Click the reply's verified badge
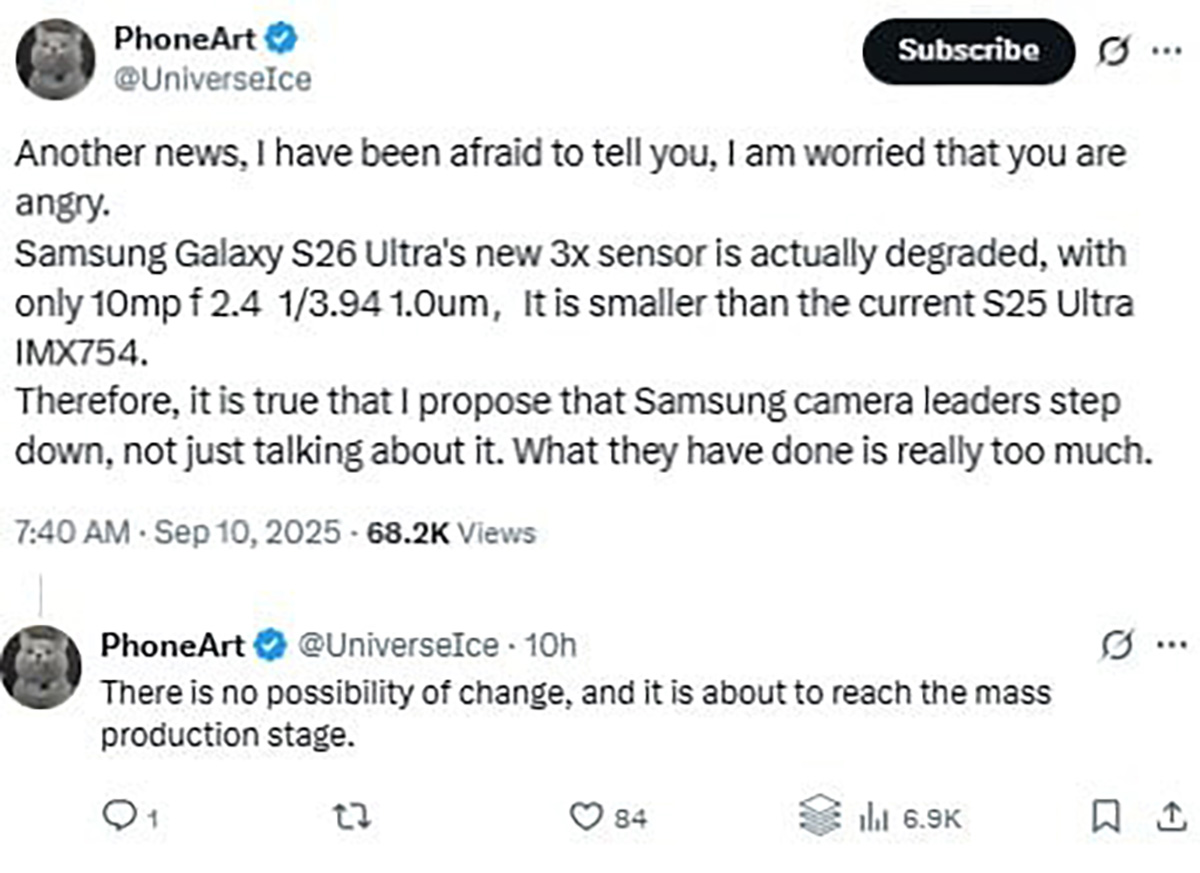This screenshot has height=873, width=1200. tap(268, 646)
